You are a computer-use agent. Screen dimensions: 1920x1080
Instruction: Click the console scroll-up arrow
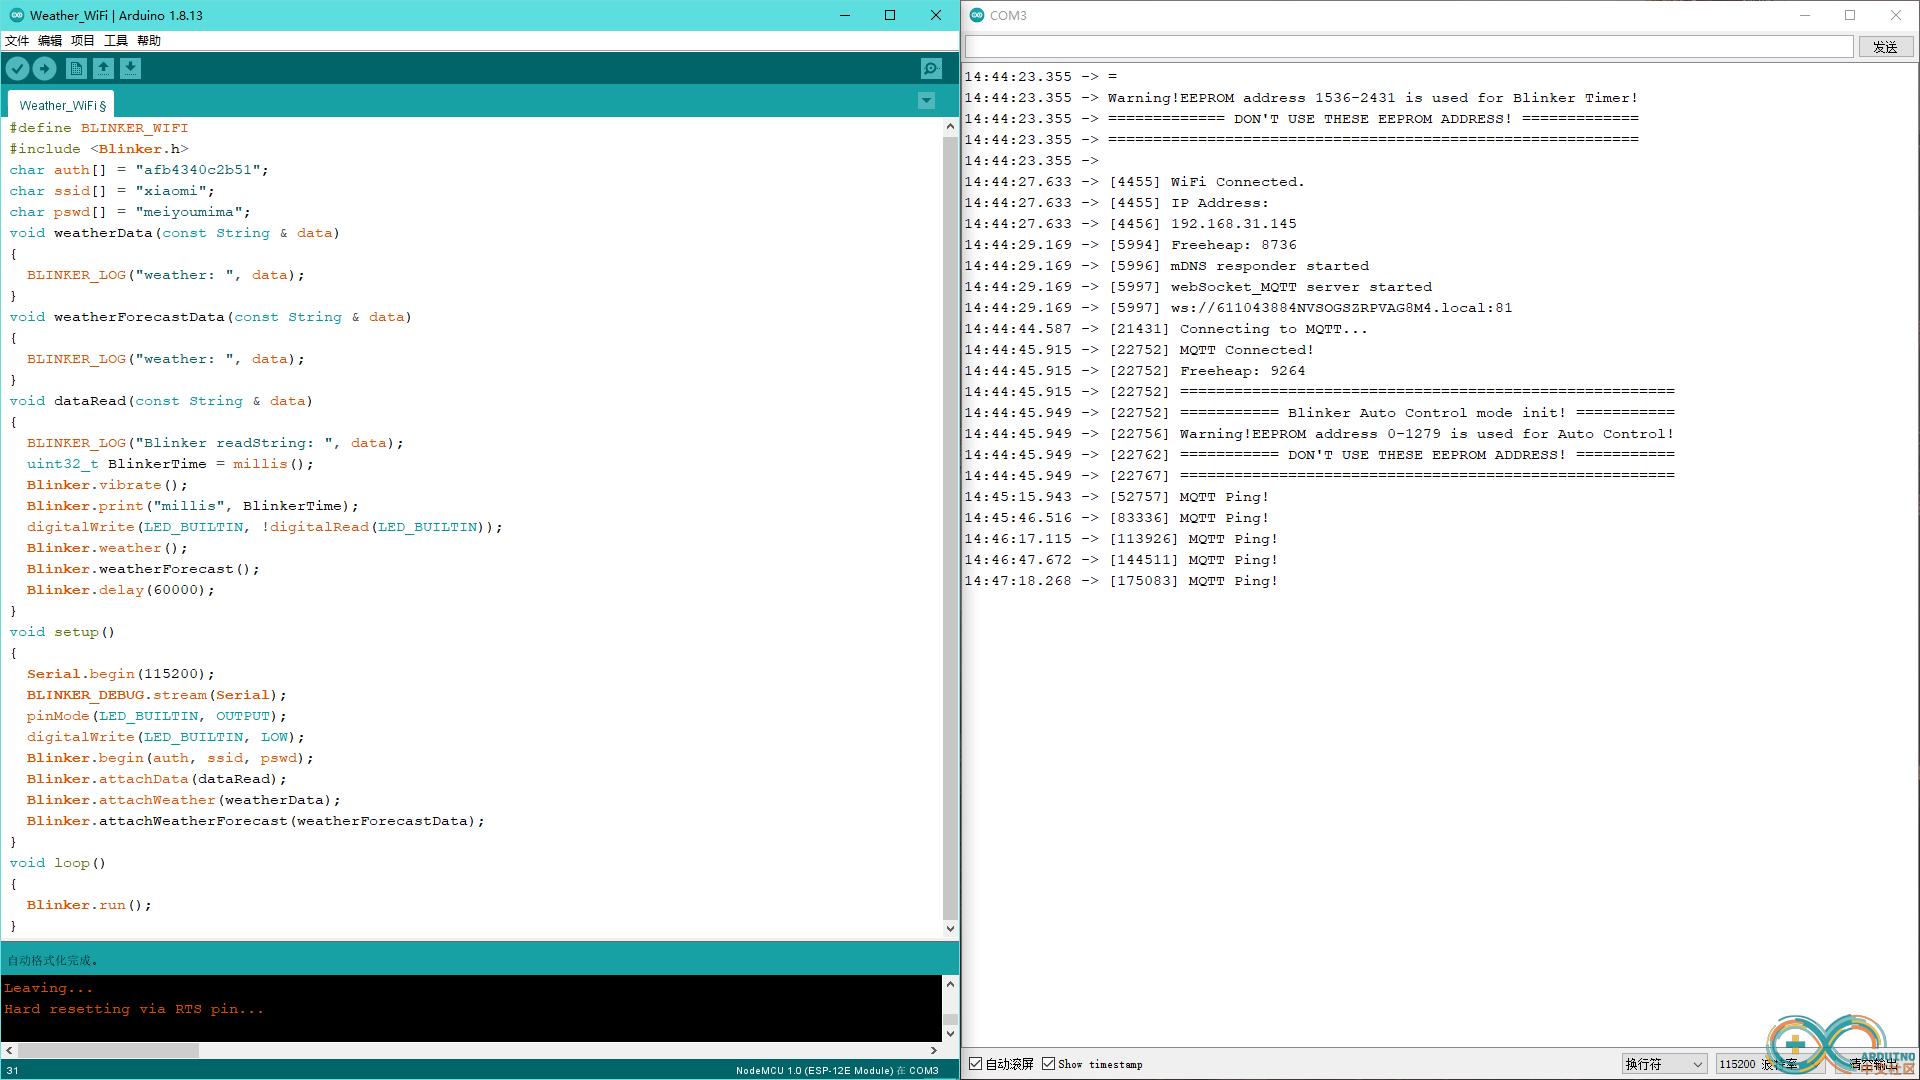point(950,984)
